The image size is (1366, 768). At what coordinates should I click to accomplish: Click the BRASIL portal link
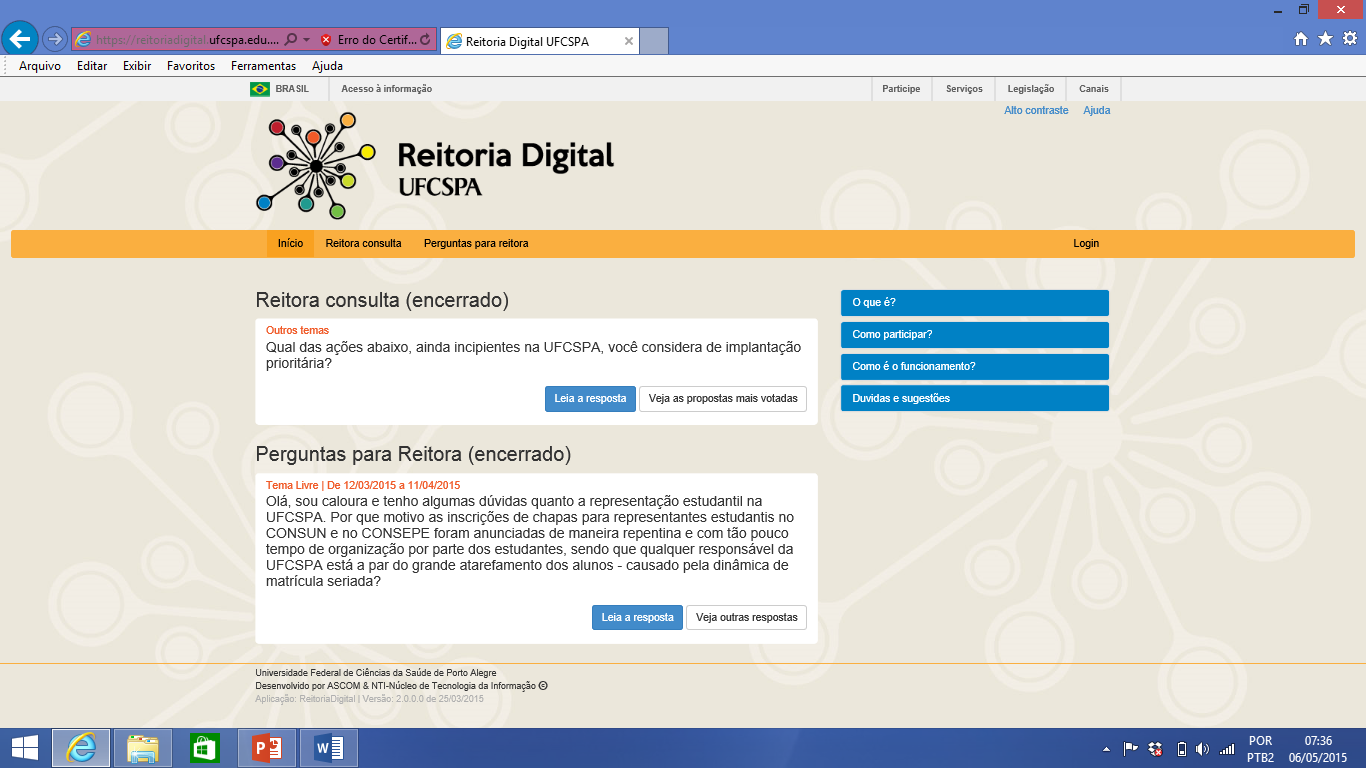coord(292,89)
